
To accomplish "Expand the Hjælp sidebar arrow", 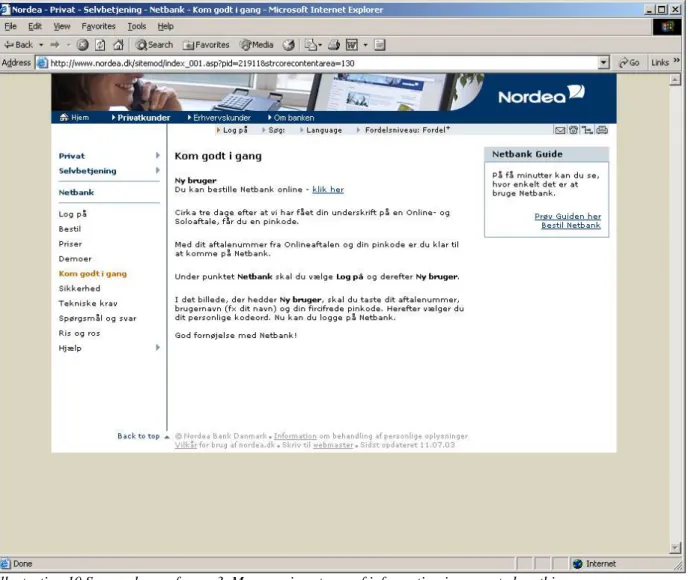I will 158,347.
